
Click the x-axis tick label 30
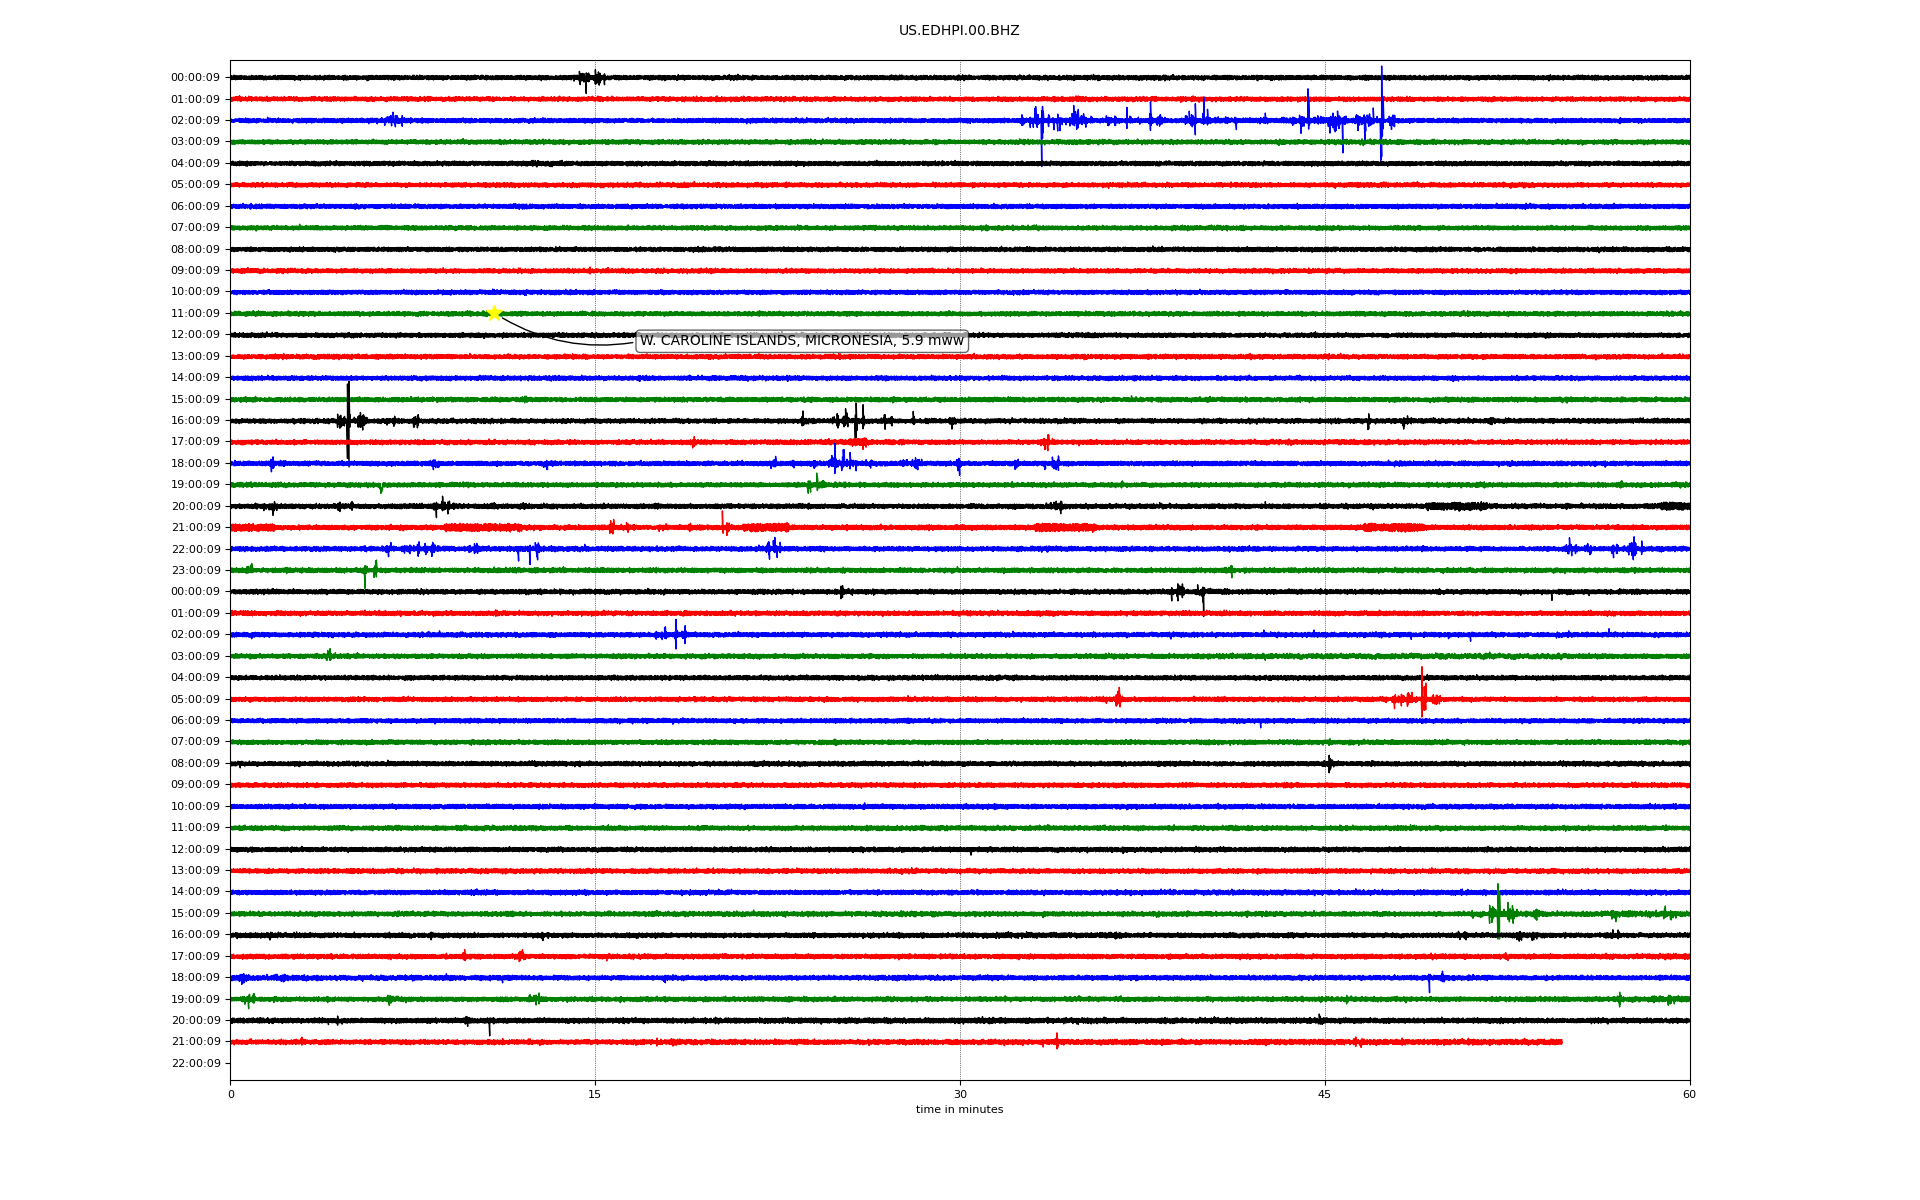(x=960, y=1094)
